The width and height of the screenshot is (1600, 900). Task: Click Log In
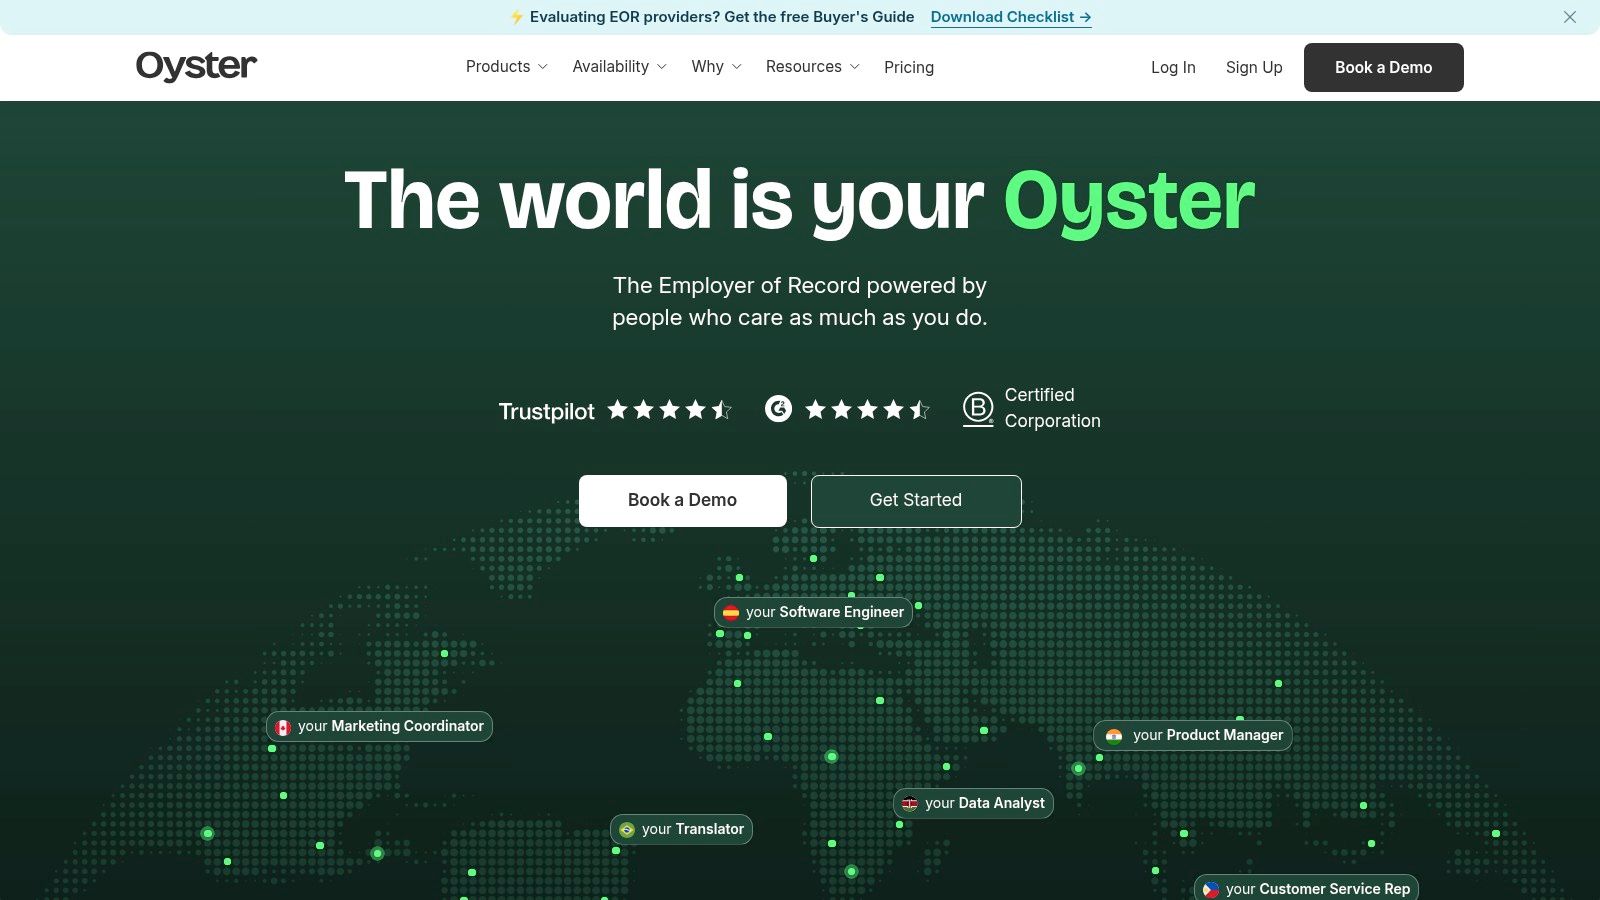[x=1173, y=67]
